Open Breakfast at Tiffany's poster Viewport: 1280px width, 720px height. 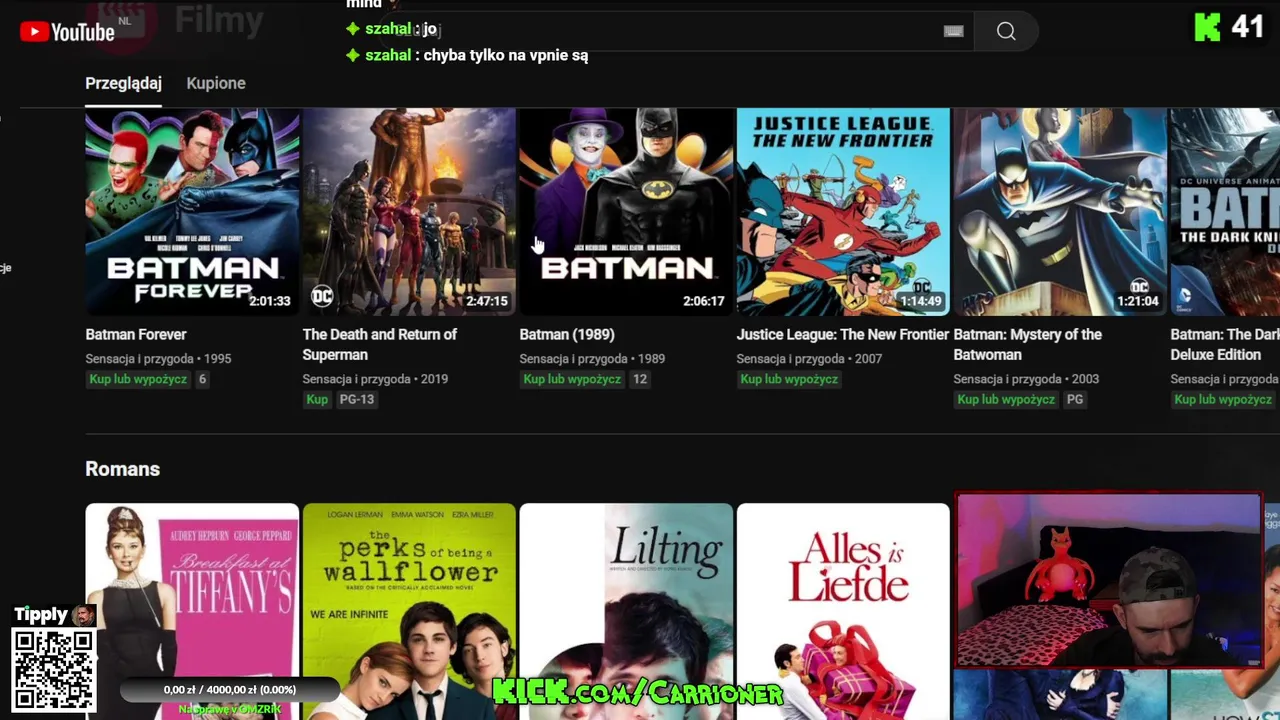click(192, 611)
